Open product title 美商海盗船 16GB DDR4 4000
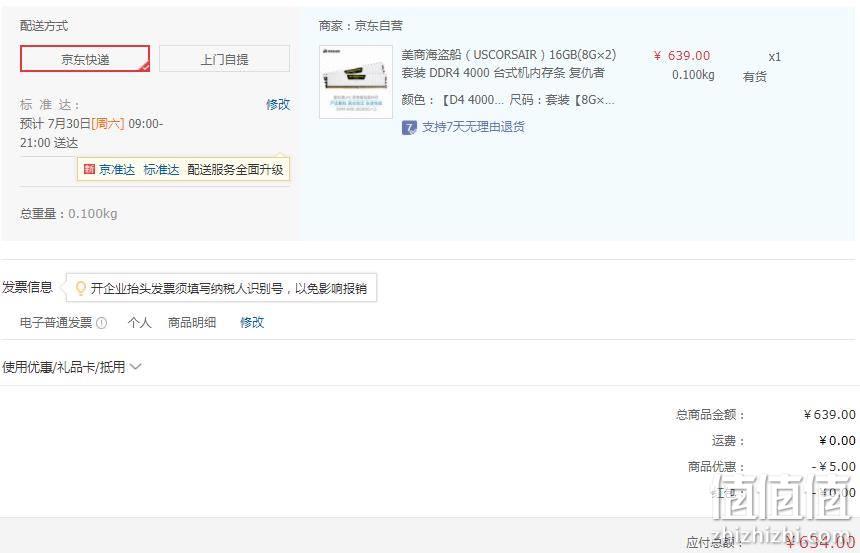This screenshot has width=860, height=553. [x=508, y=64]
